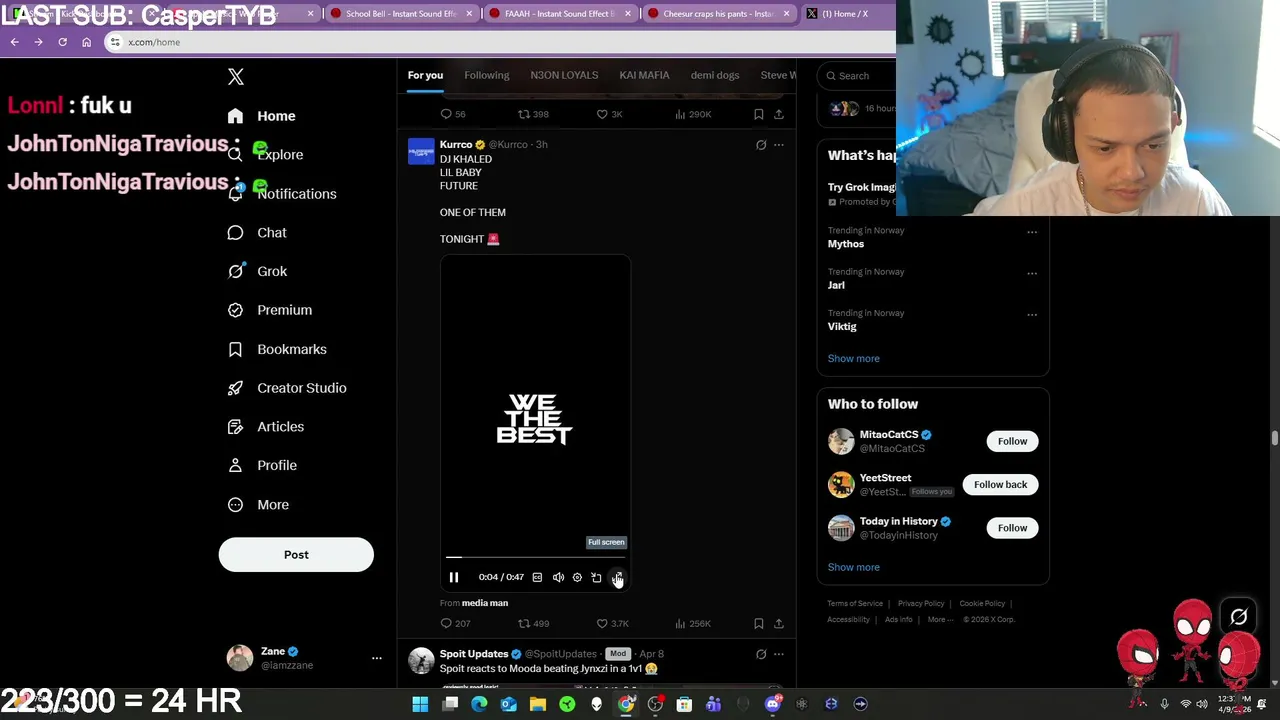This screenshot has width=1280, height=720.
Task: Open Terms of Service link
Action: pyautogui.click(x=855, y=603)
